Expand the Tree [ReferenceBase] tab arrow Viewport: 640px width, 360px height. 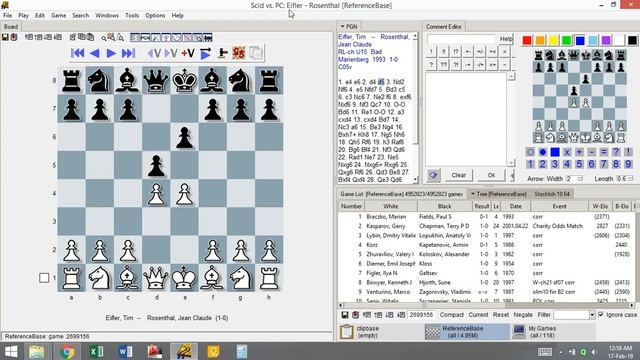tap(473, 194)
